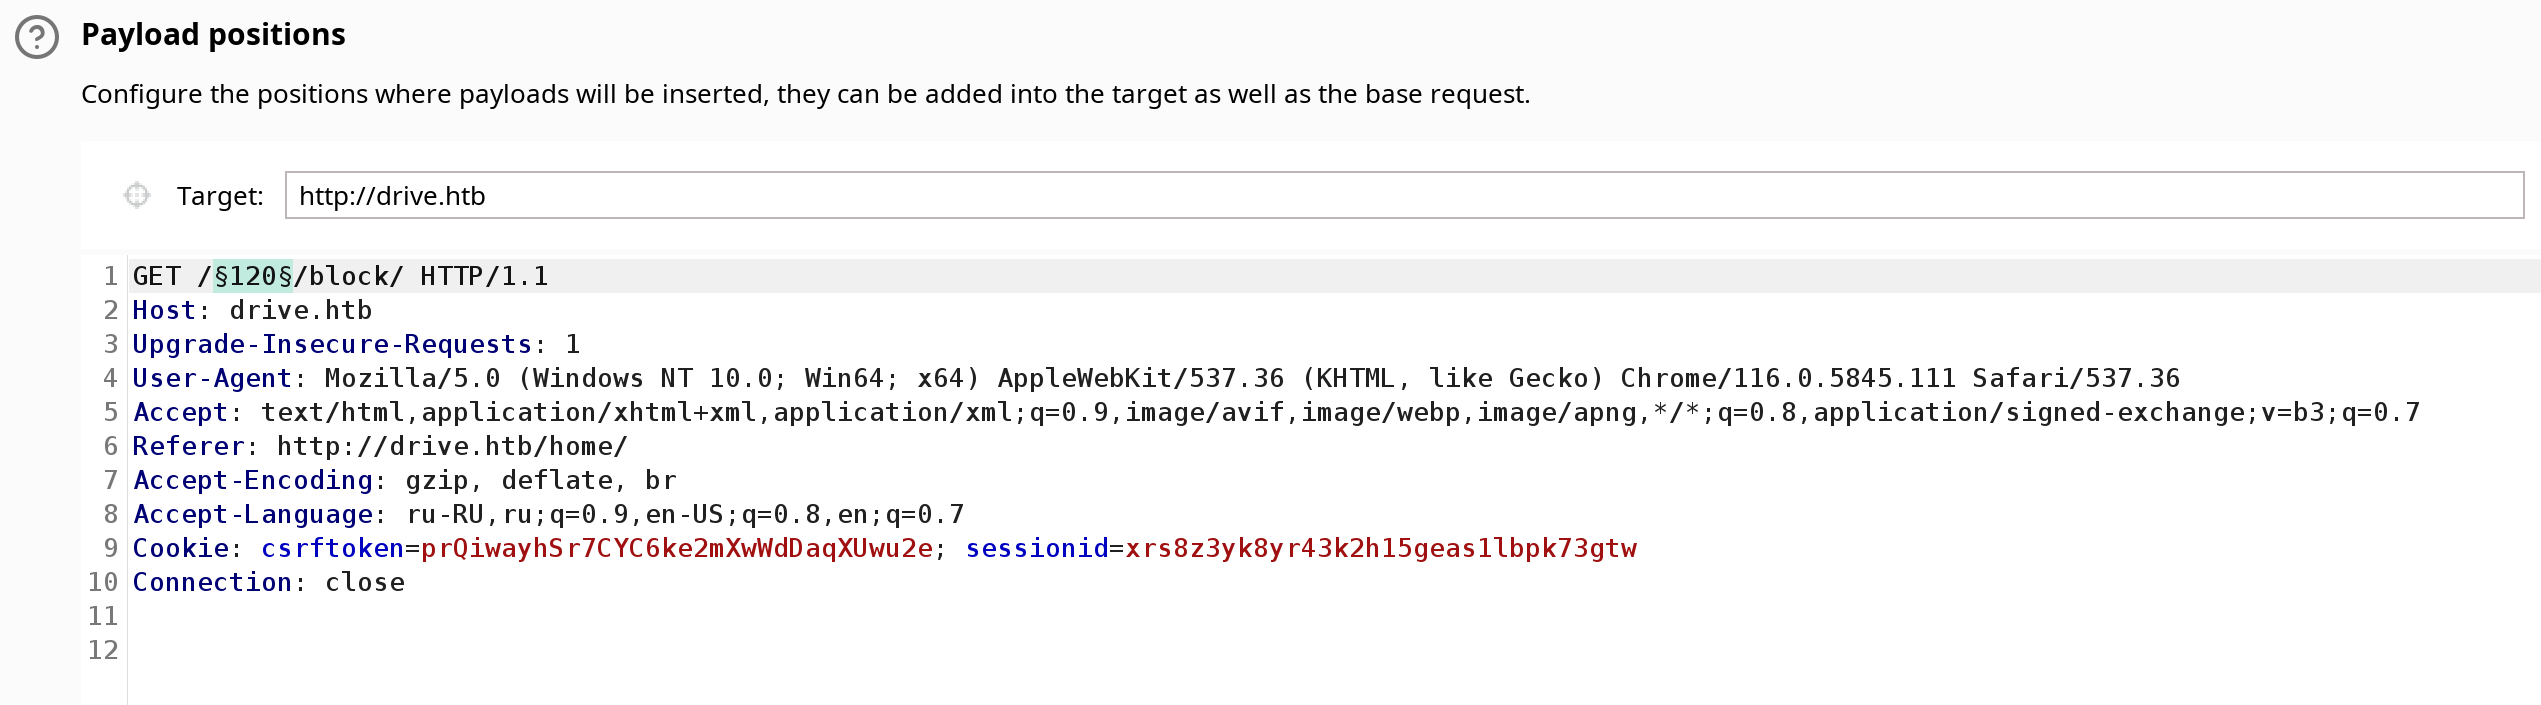
Task: Click the target crosshair icon
Action: point(137,195)
